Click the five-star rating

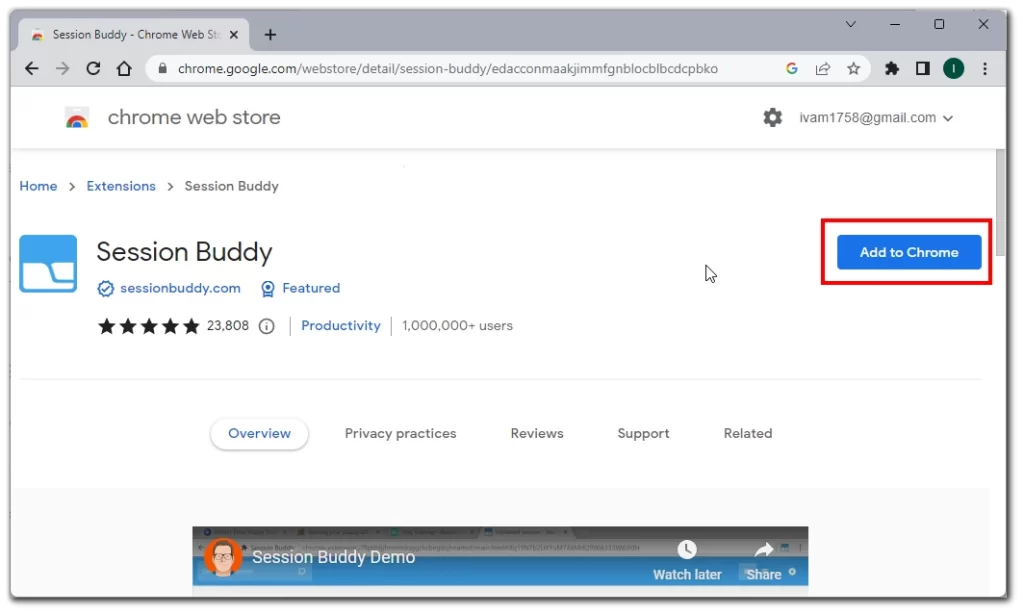point(148,326)
